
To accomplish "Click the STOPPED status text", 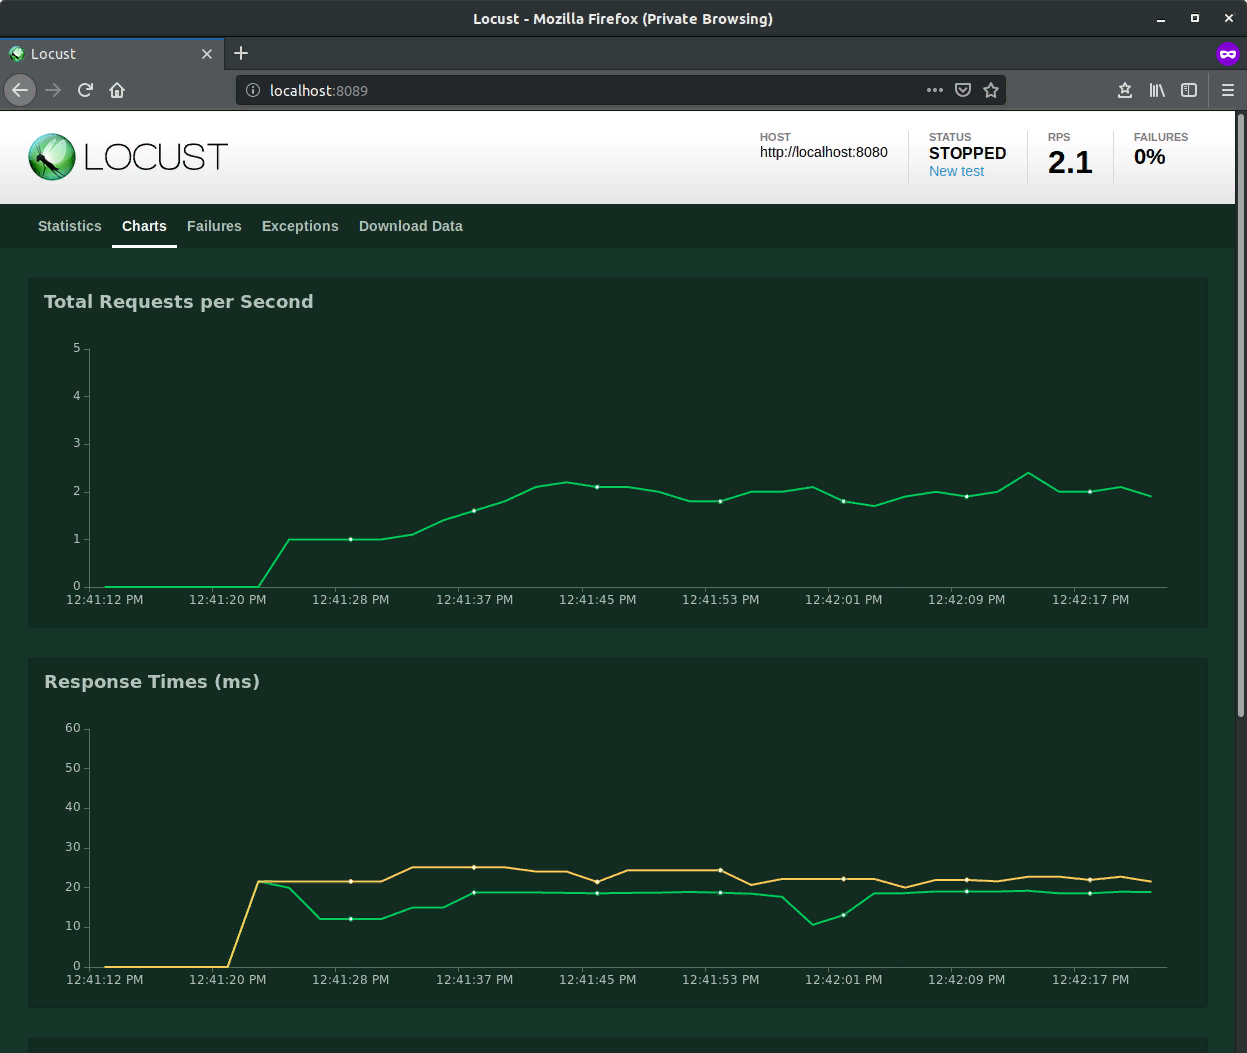I will point(967,153).
